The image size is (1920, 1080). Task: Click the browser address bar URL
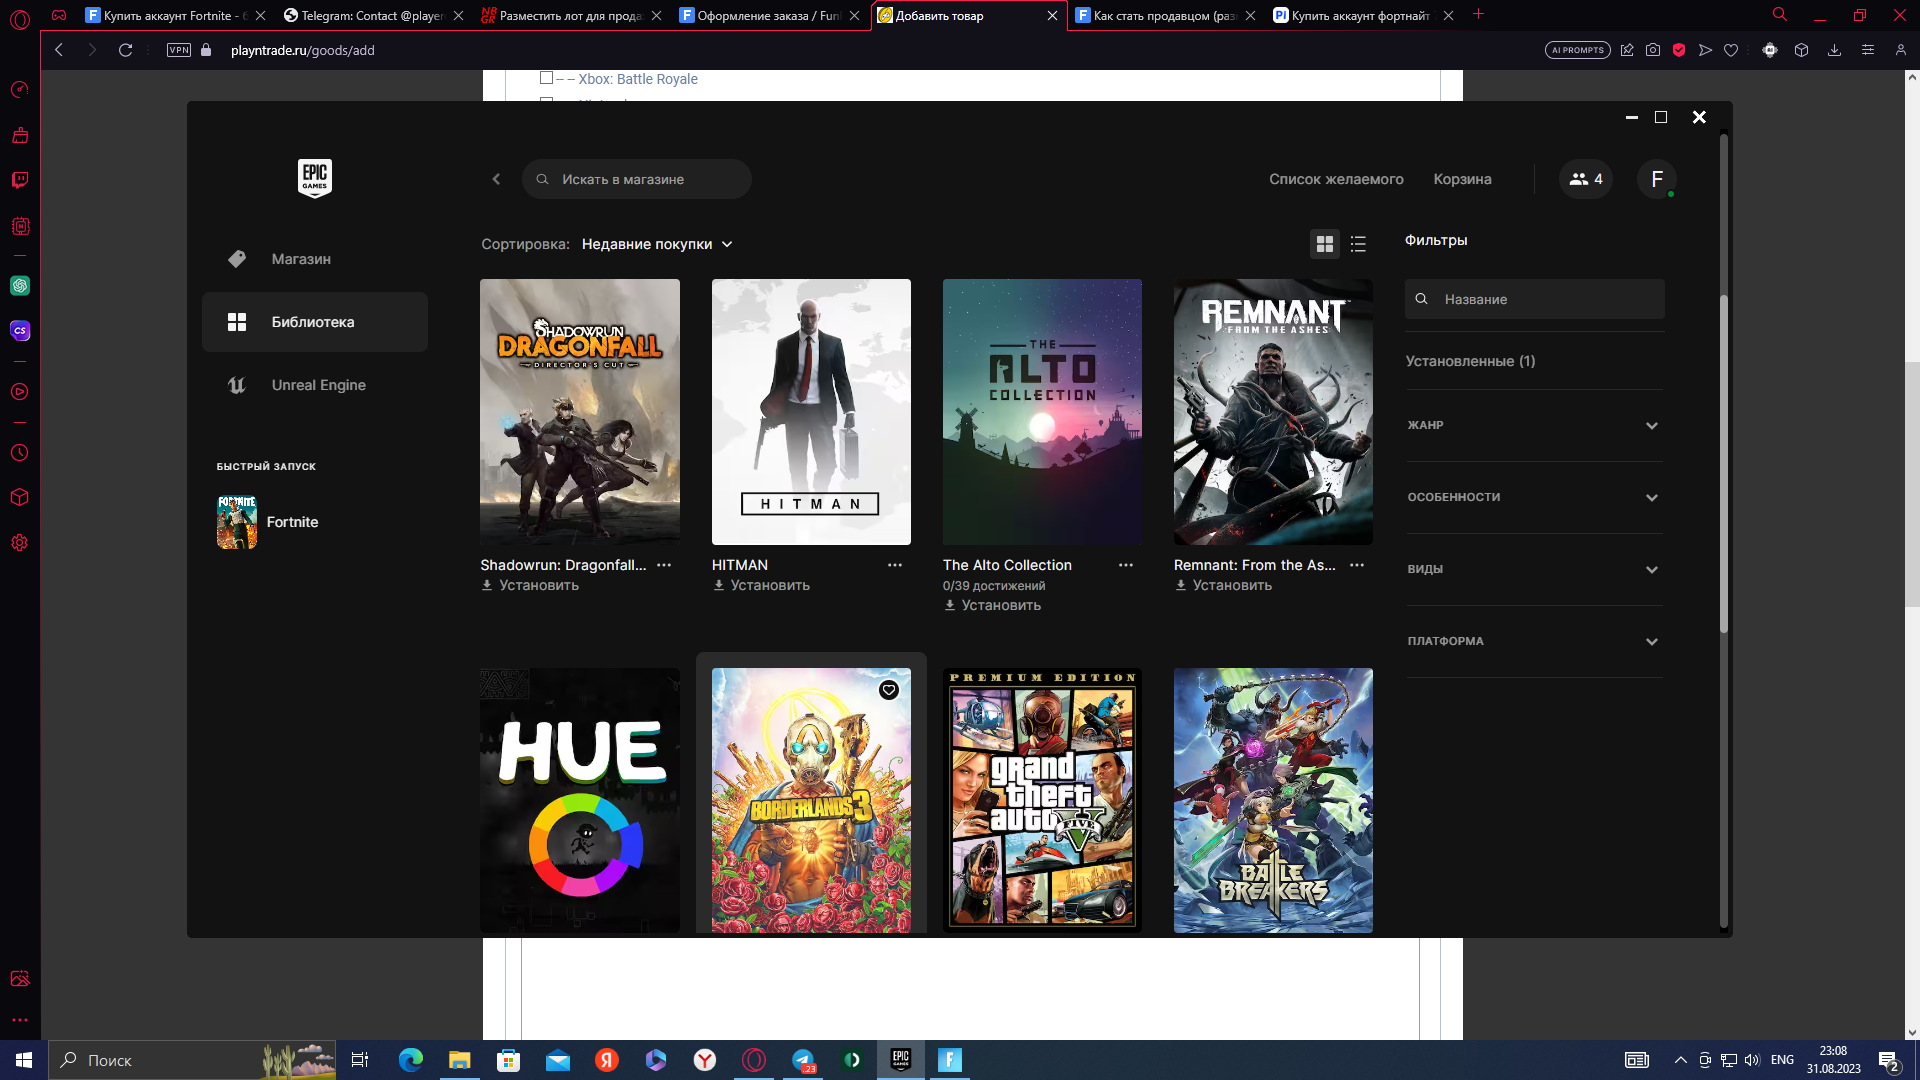(x=302, y=50)
